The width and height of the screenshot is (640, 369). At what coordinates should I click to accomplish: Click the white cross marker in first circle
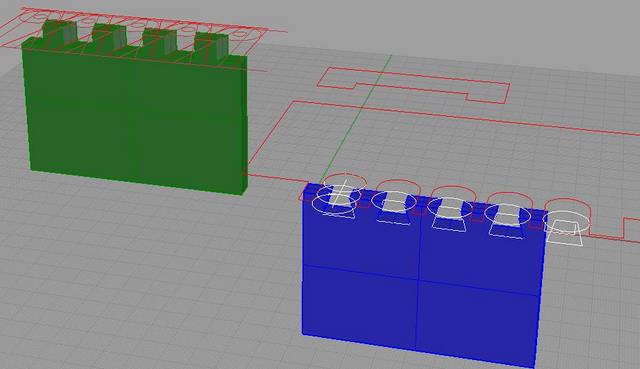339,193
